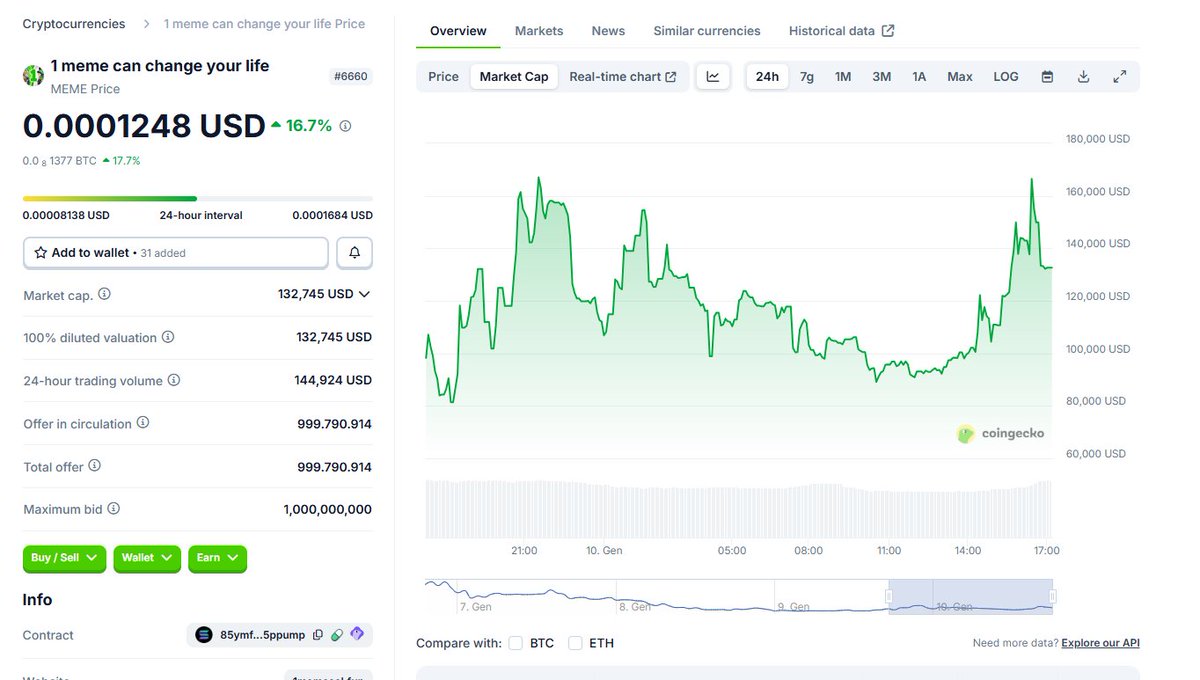This screenshot has width=1200, height=680.
Task: Open the Wallet dropdown
Action: [x=146, y=559]
